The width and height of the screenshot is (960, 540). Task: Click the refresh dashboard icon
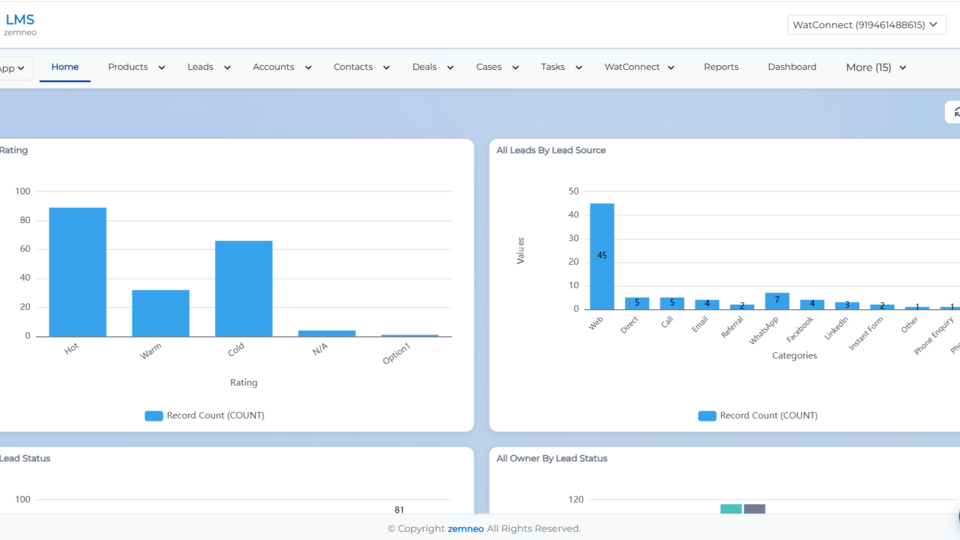(954, 112)
